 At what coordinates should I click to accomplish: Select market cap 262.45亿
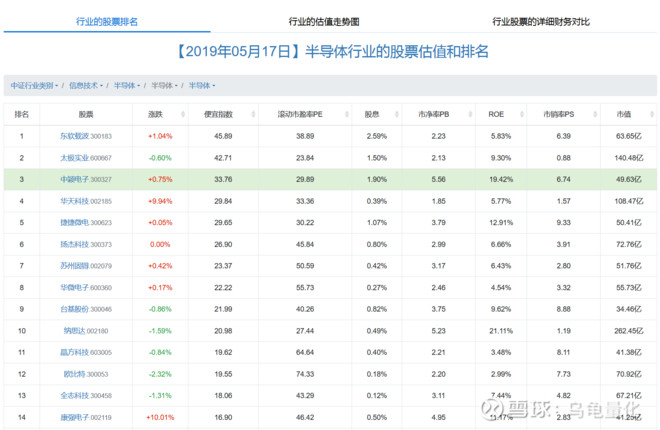(628, 331)
